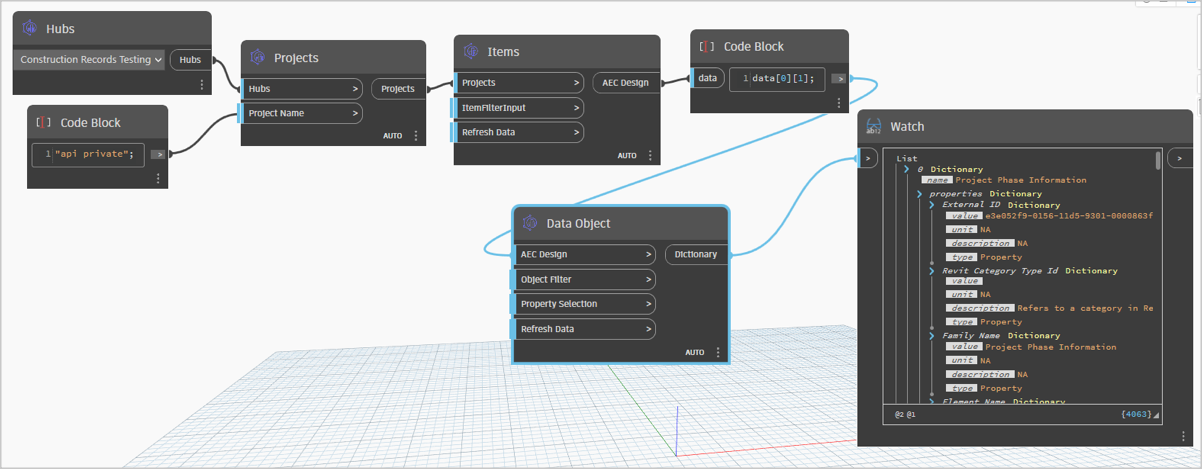Viewport: 1202px width, 469px height.
Task: Click AUTO lacing label on Data Object
Action: coord(695,353)
